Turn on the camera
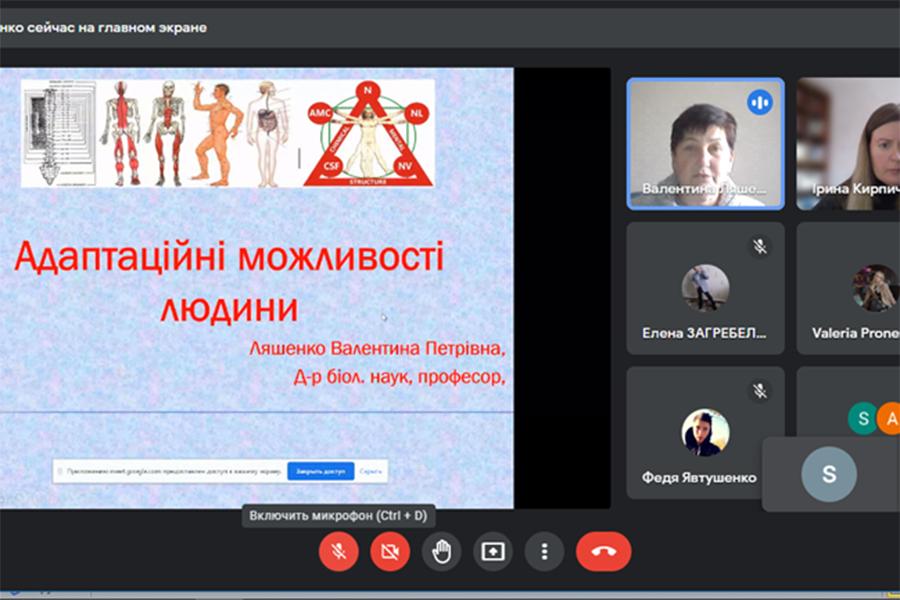 tap(390, 551)
